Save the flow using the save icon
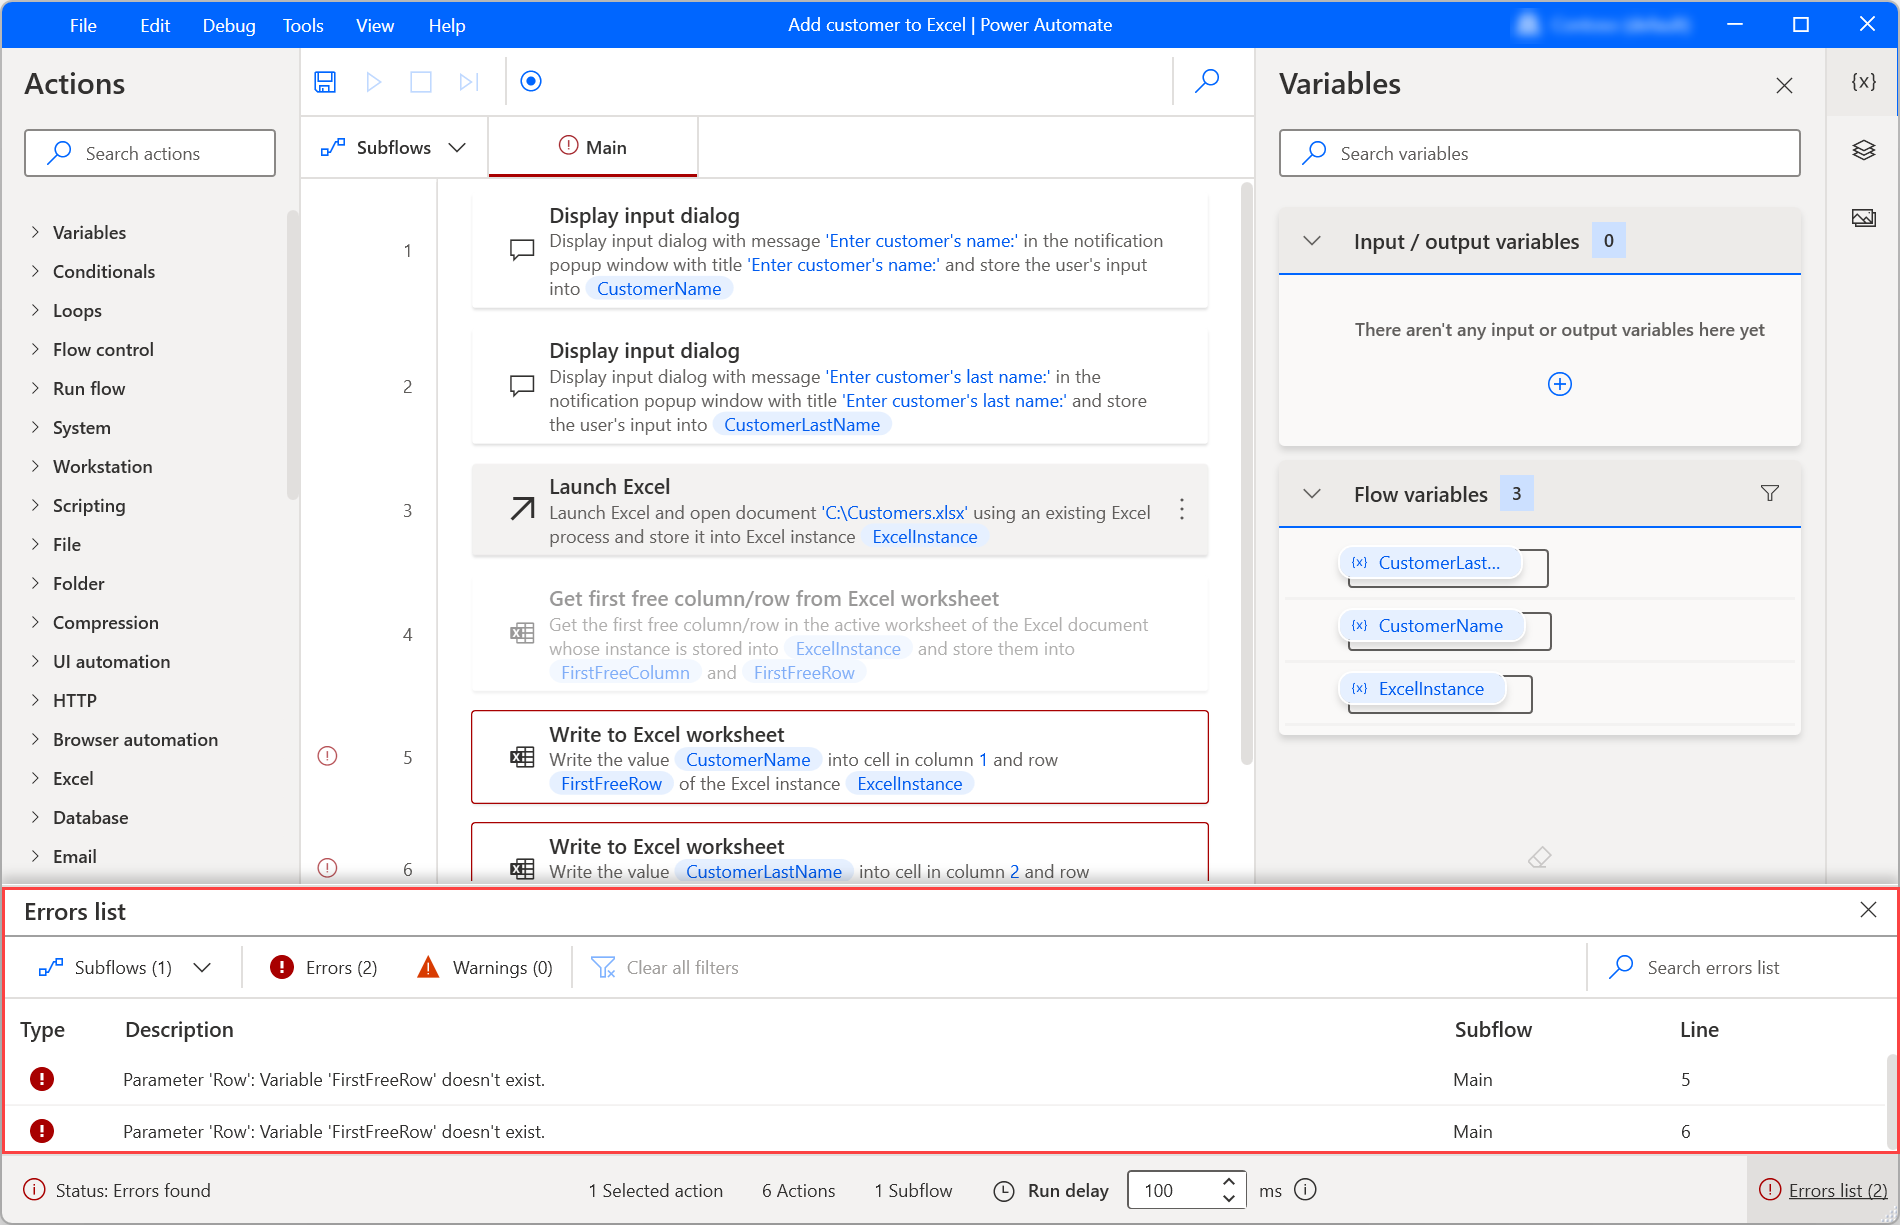 [325, 82]
